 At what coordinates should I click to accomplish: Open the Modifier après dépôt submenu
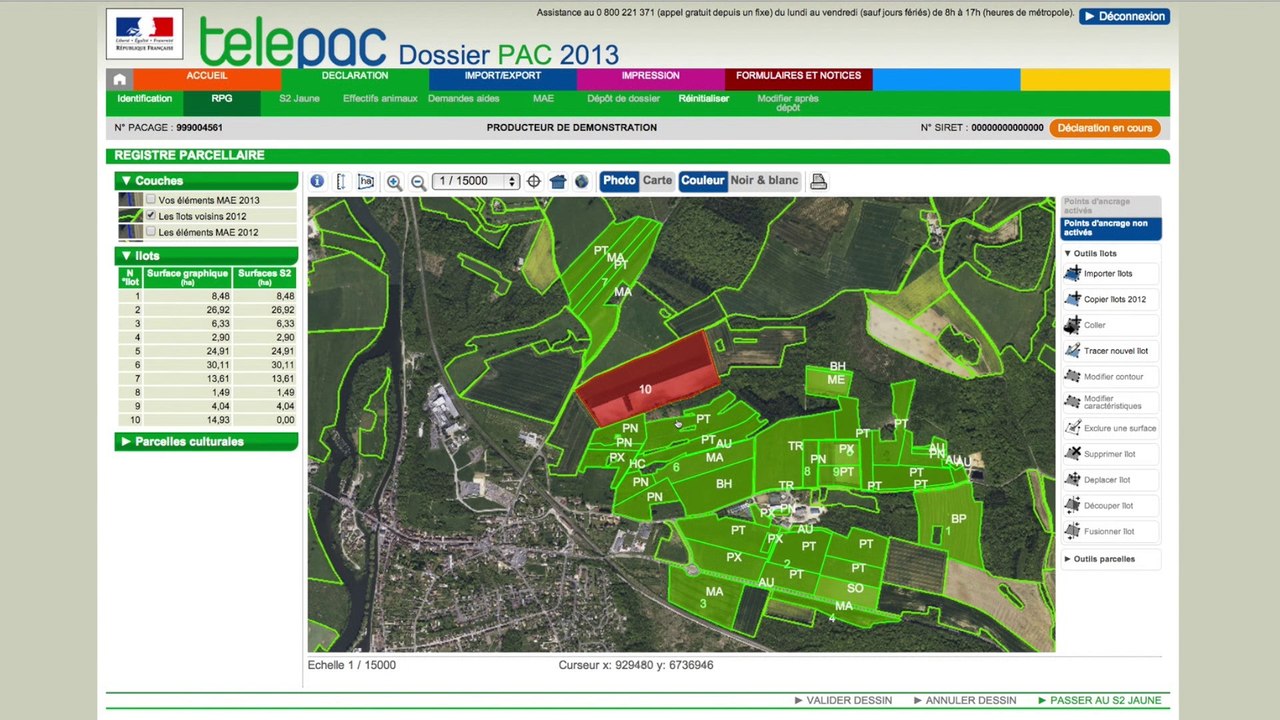pos(788,103)
